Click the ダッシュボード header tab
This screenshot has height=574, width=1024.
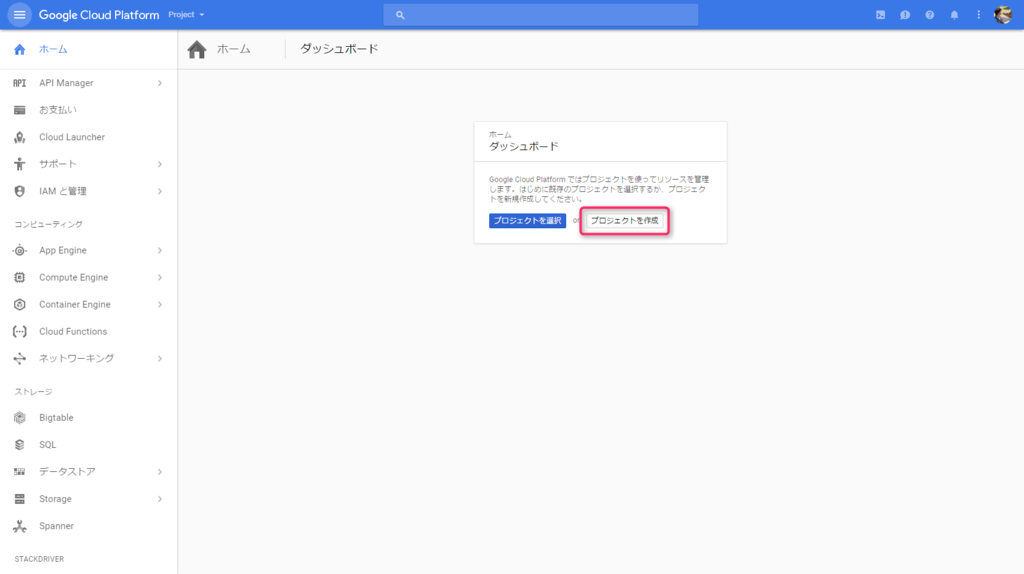pos(339,49)
